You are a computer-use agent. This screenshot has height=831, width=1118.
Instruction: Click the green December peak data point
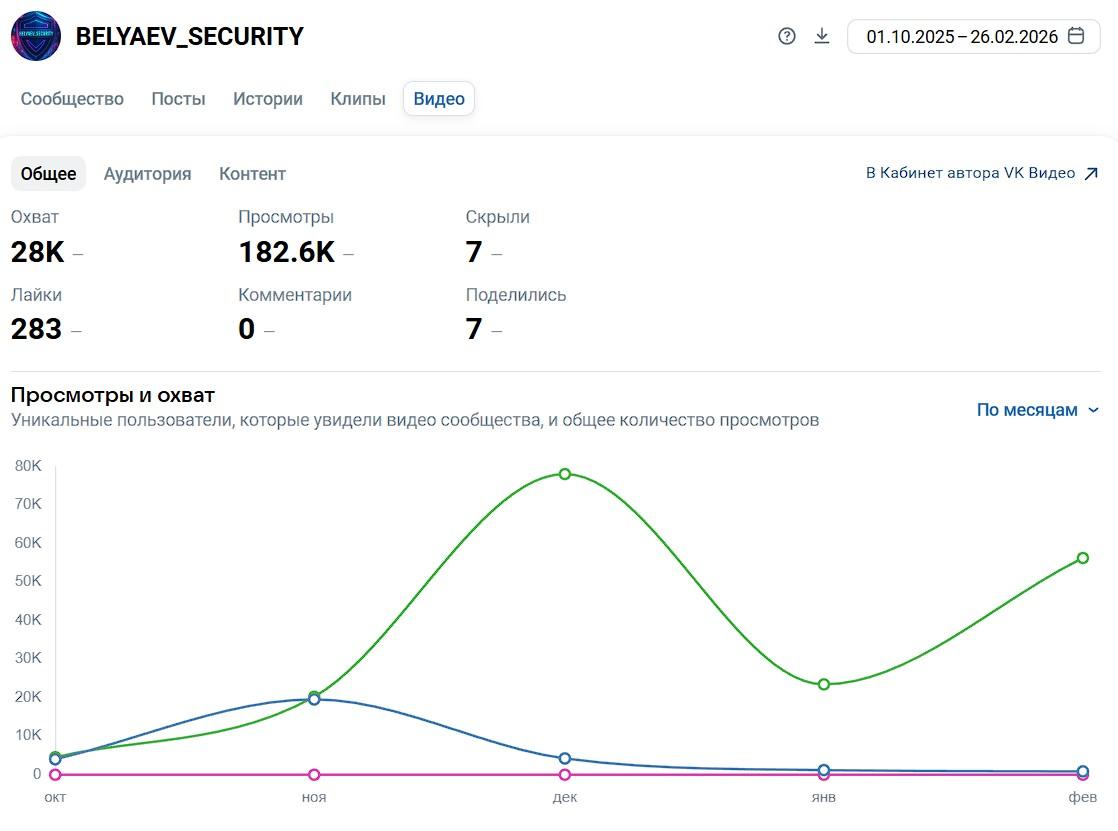click(565, 474)
